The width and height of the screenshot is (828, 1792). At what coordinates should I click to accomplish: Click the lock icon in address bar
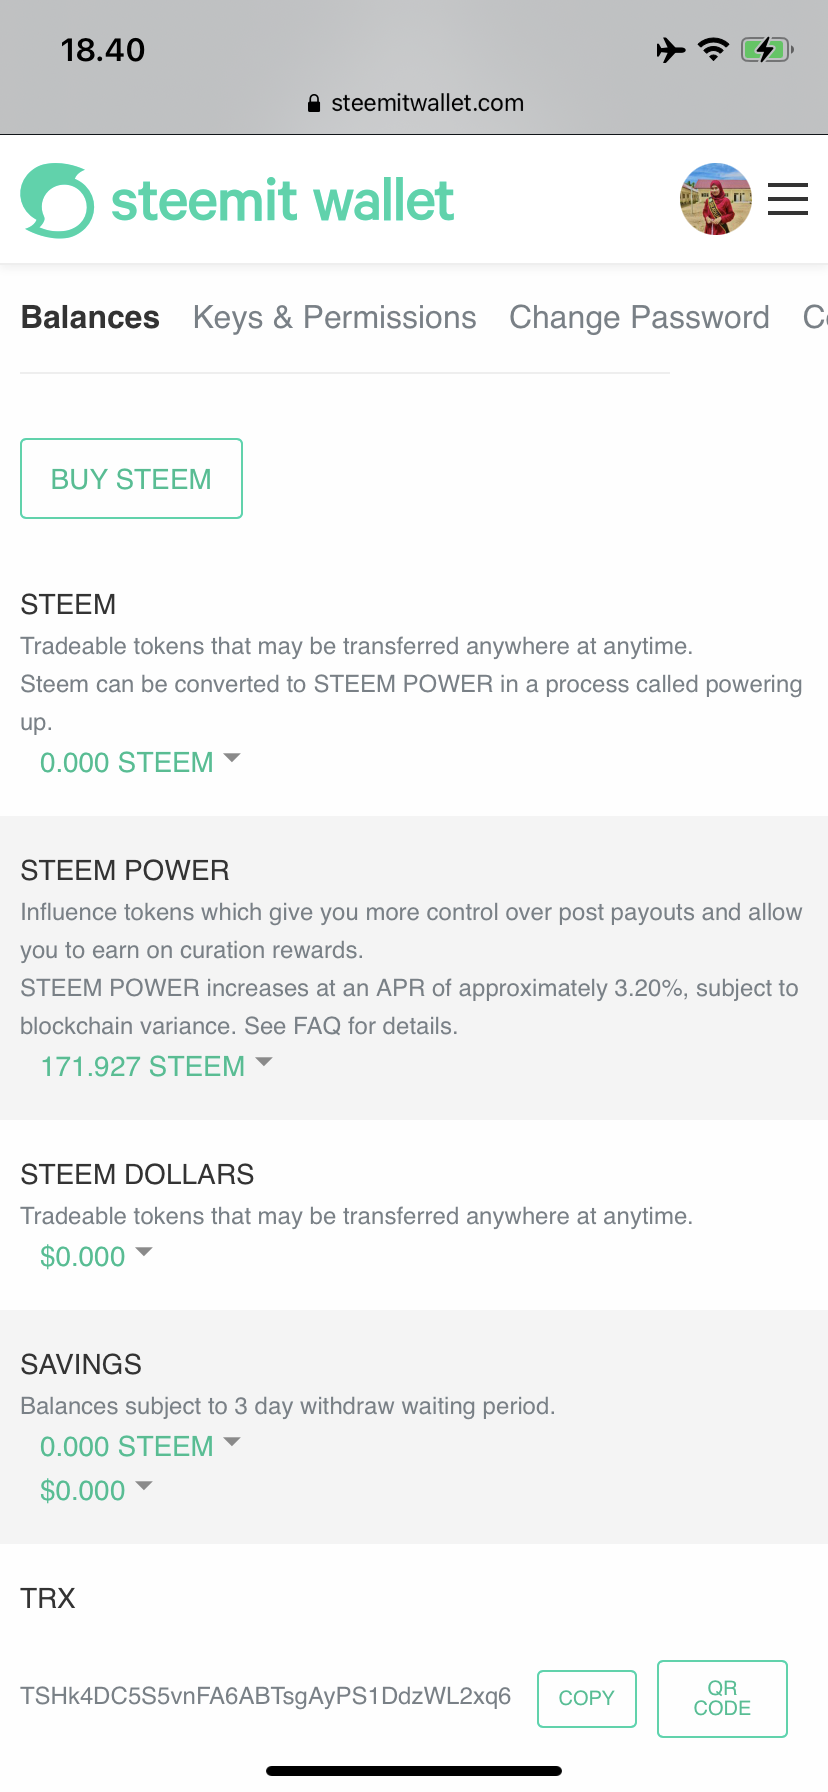coord(314,103)
